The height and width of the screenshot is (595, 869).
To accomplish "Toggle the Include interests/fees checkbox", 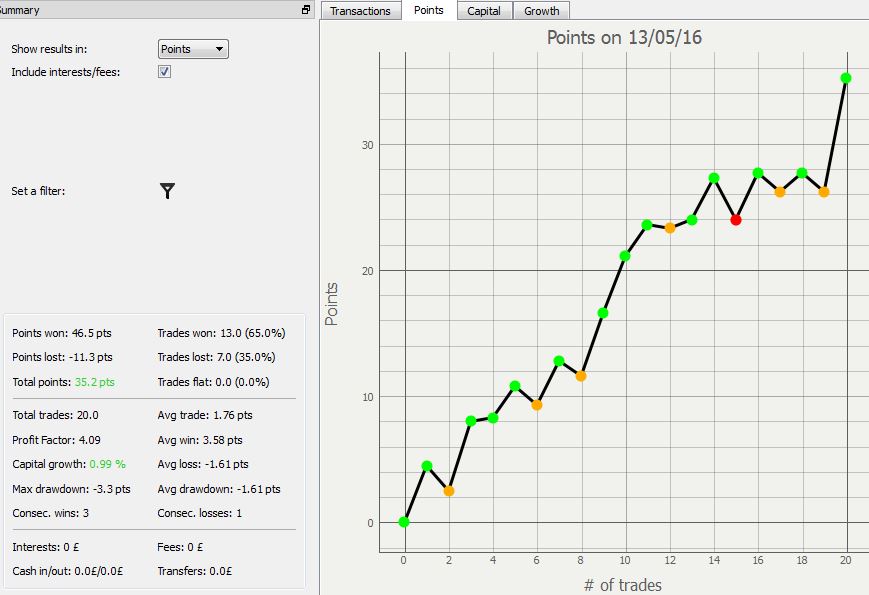I will [x=165, y=71].
